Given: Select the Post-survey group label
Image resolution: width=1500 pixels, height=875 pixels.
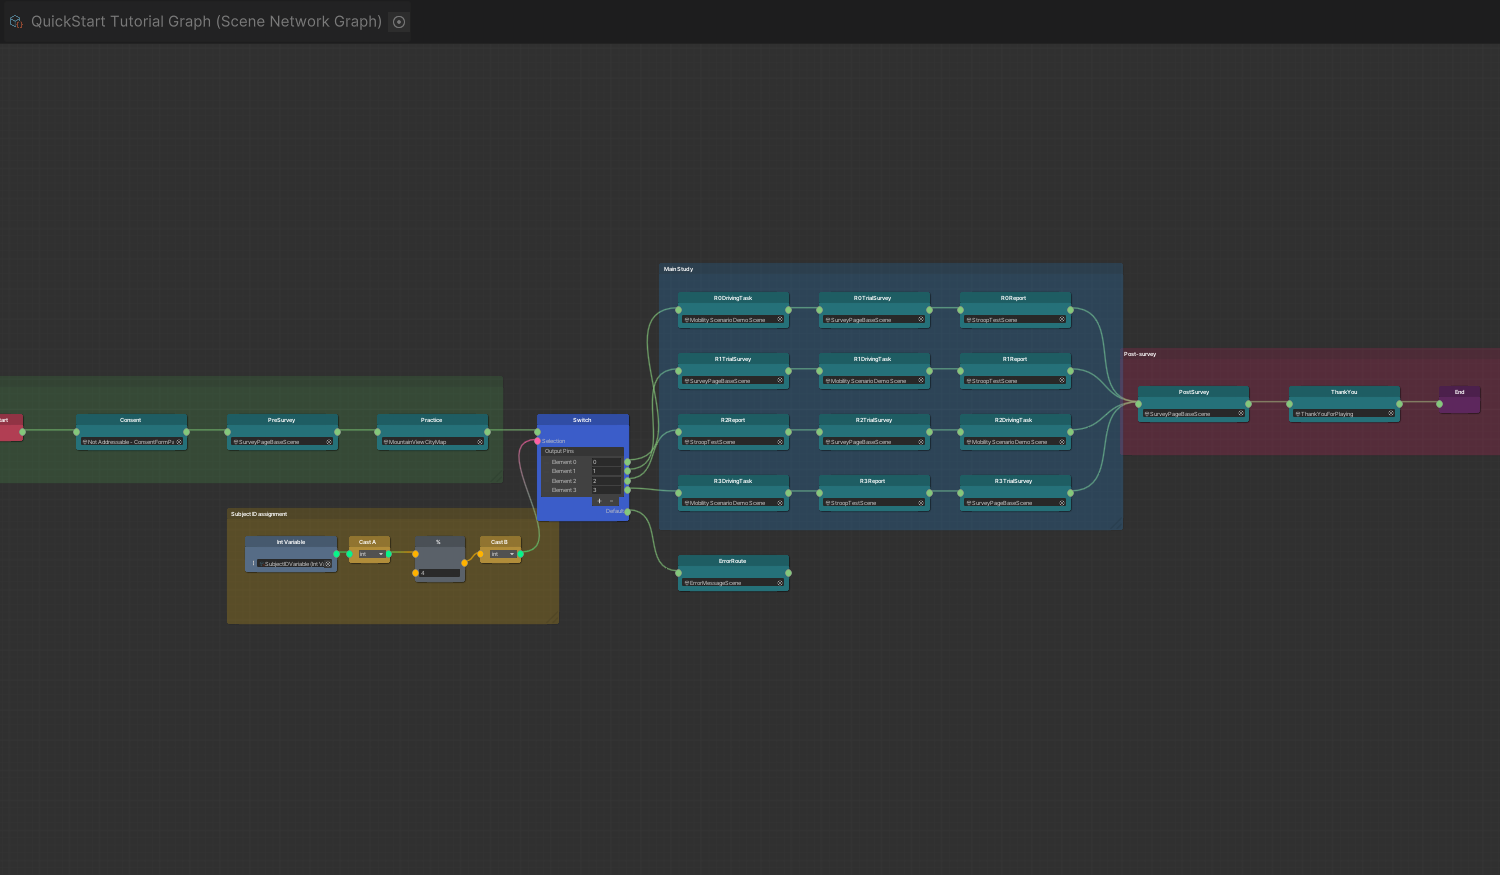Looking at the screenshot, I should (x=1140, y=354).
